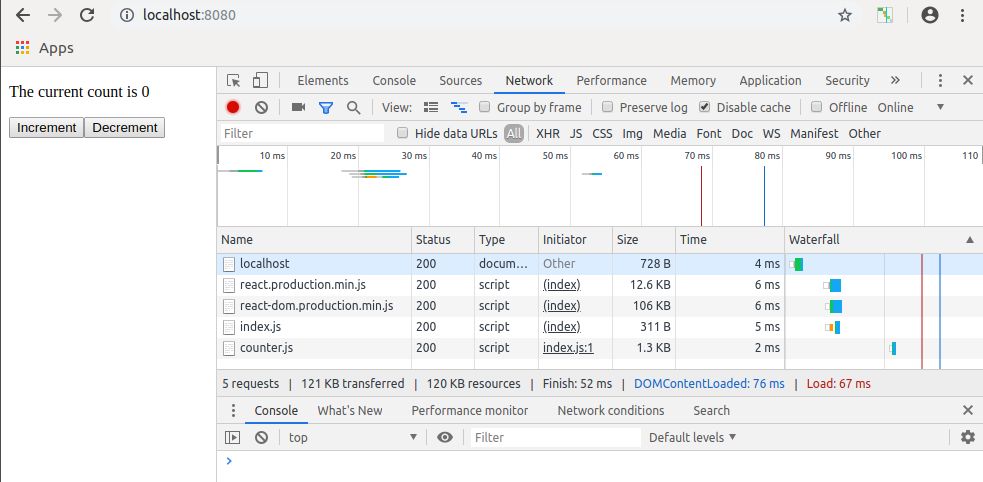Click the capture screenshots camera icon
The image size is (983, 482).
(298, 107)
